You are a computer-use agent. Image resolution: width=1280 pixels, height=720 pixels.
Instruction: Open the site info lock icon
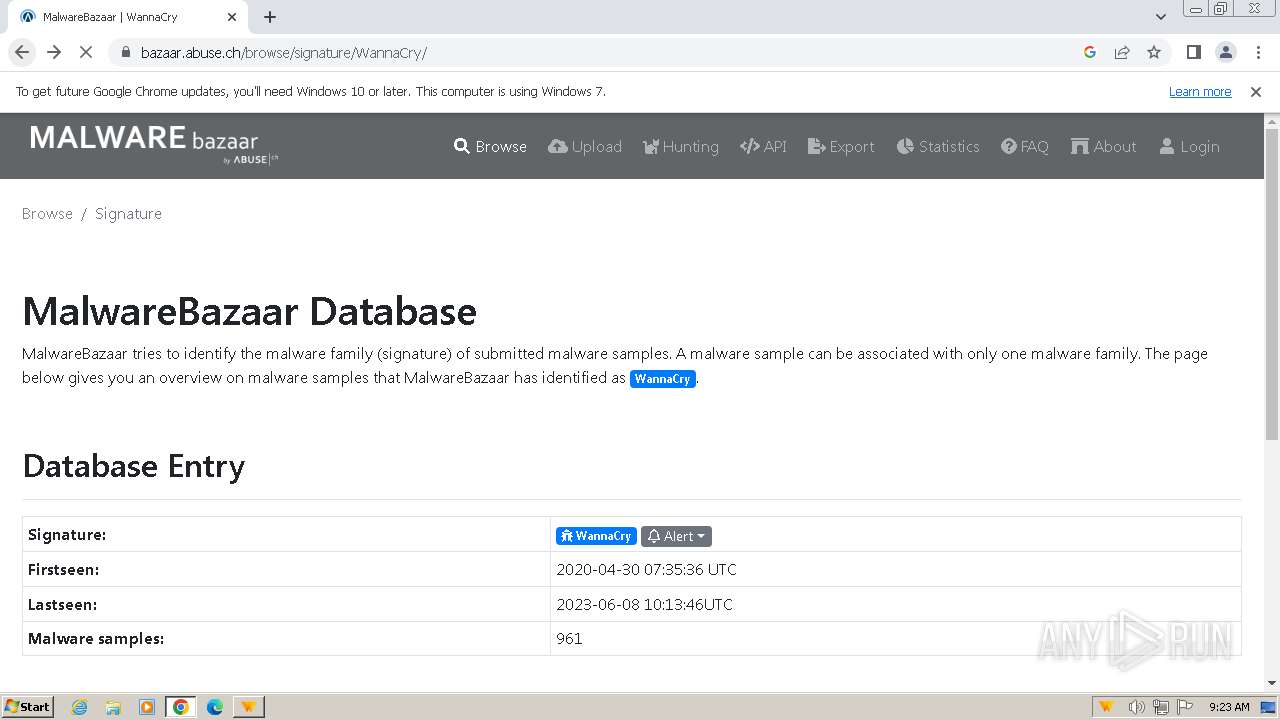click(x=125, y=52)
